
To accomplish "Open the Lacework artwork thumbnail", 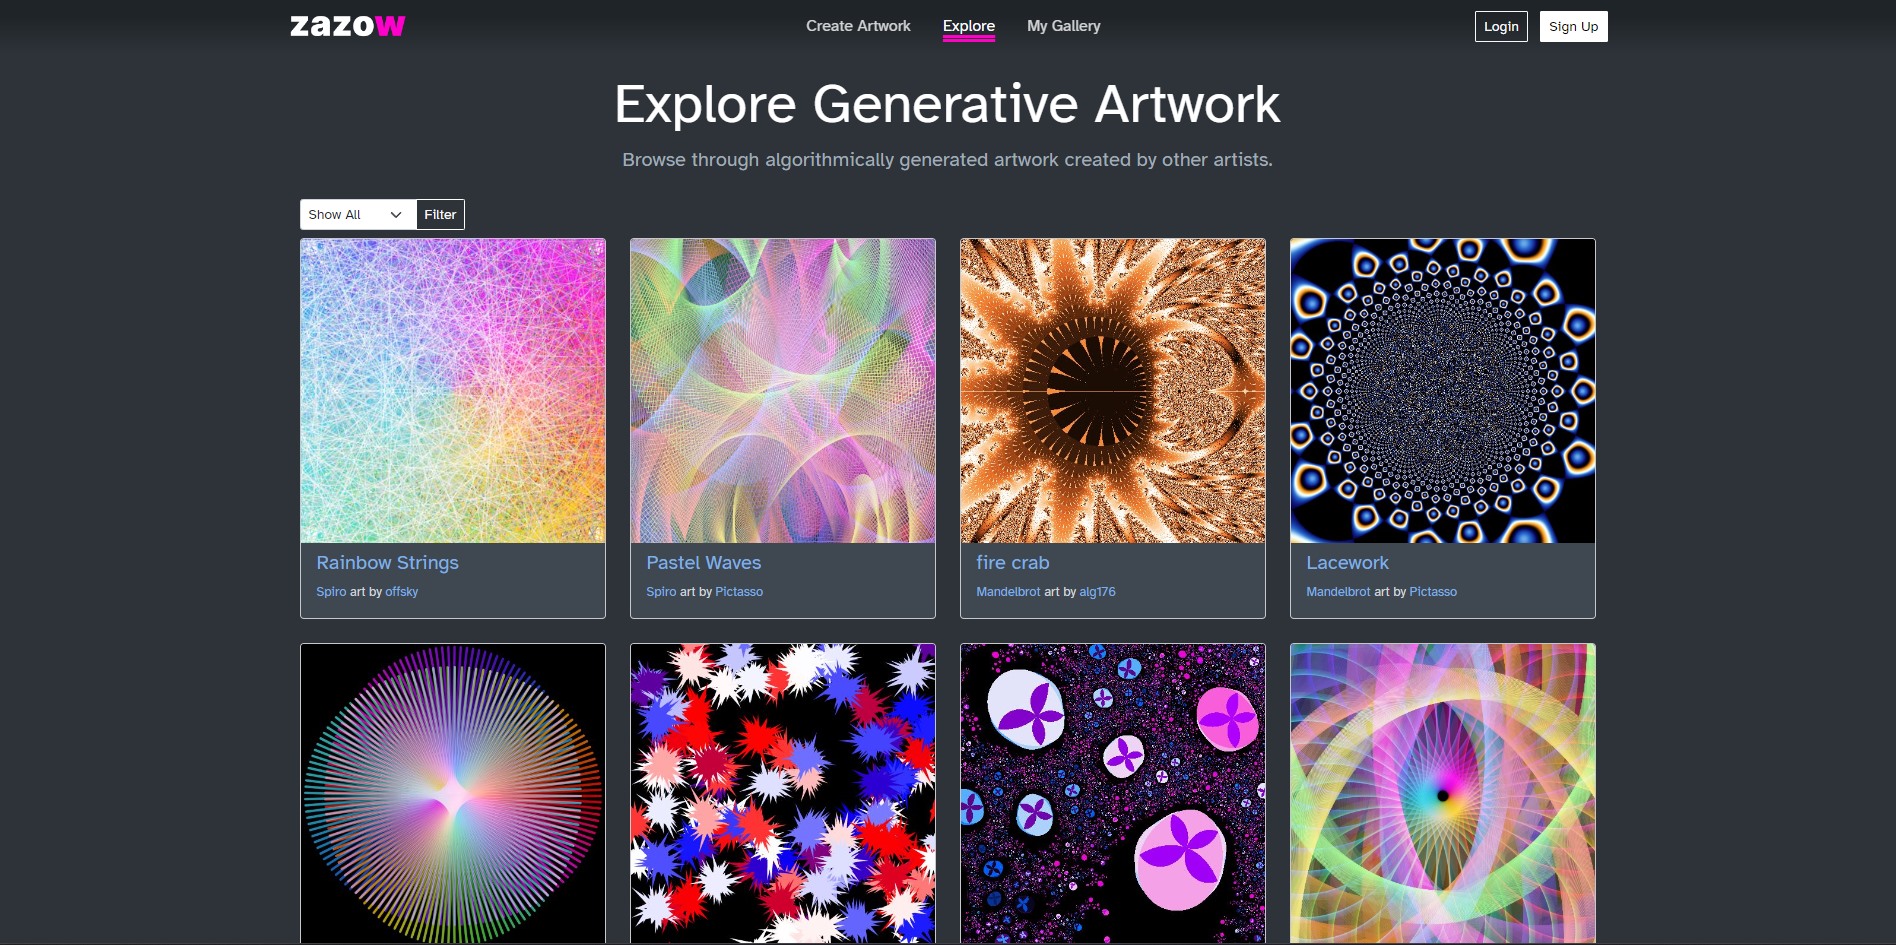I will (1443, 391).
